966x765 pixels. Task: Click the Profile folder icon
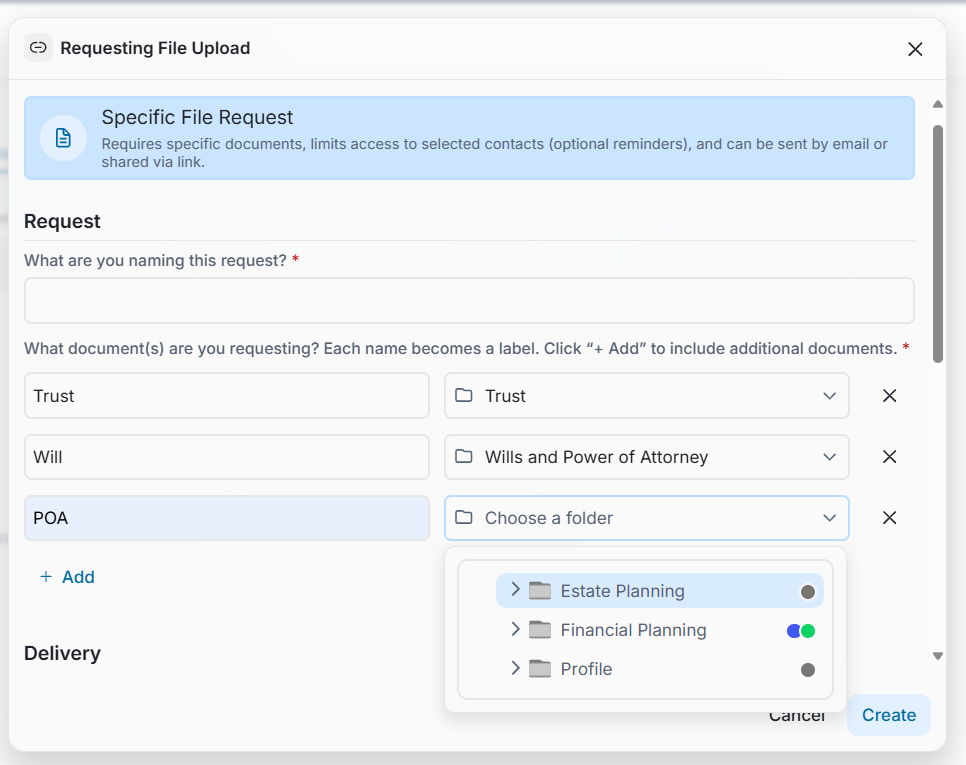click(x=540, y=668)
